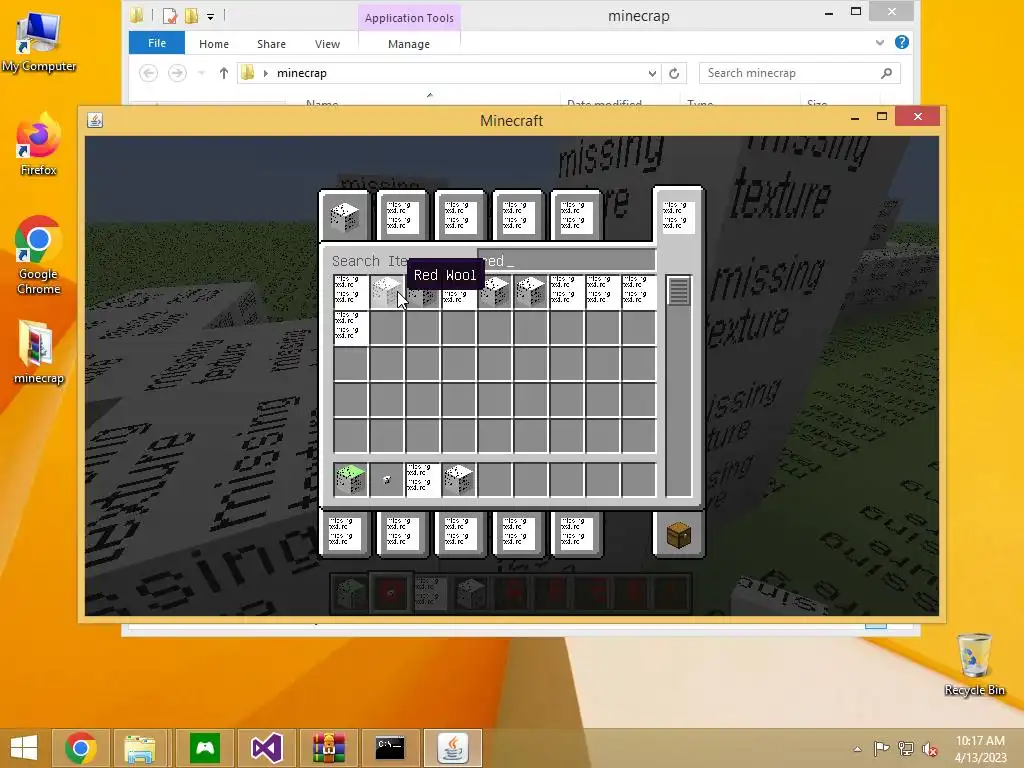The width and height of the screenshot is (1024, 768).
Task: Open the Customize Quick Access Toolbar dropdown
Action: pyautogui.click(x=210, y=16)
